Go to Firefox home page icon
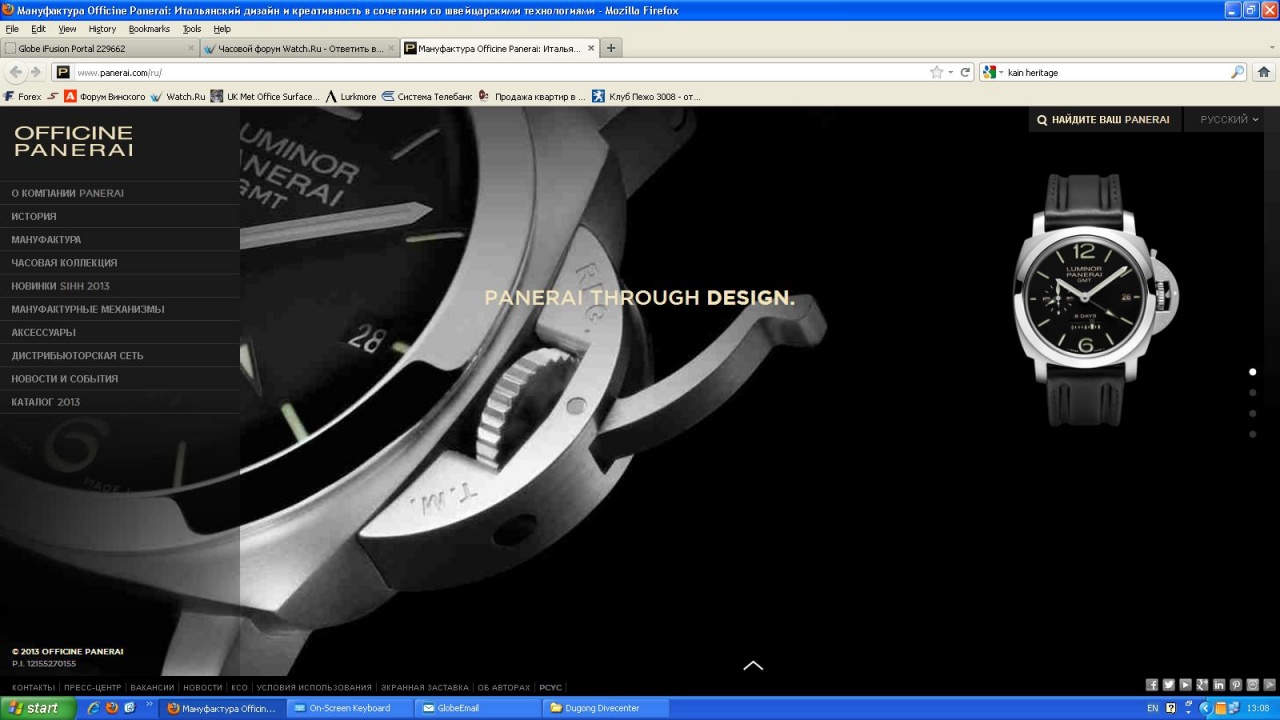Screen dimensions: 1280x720 click(x=1264, y=72)
